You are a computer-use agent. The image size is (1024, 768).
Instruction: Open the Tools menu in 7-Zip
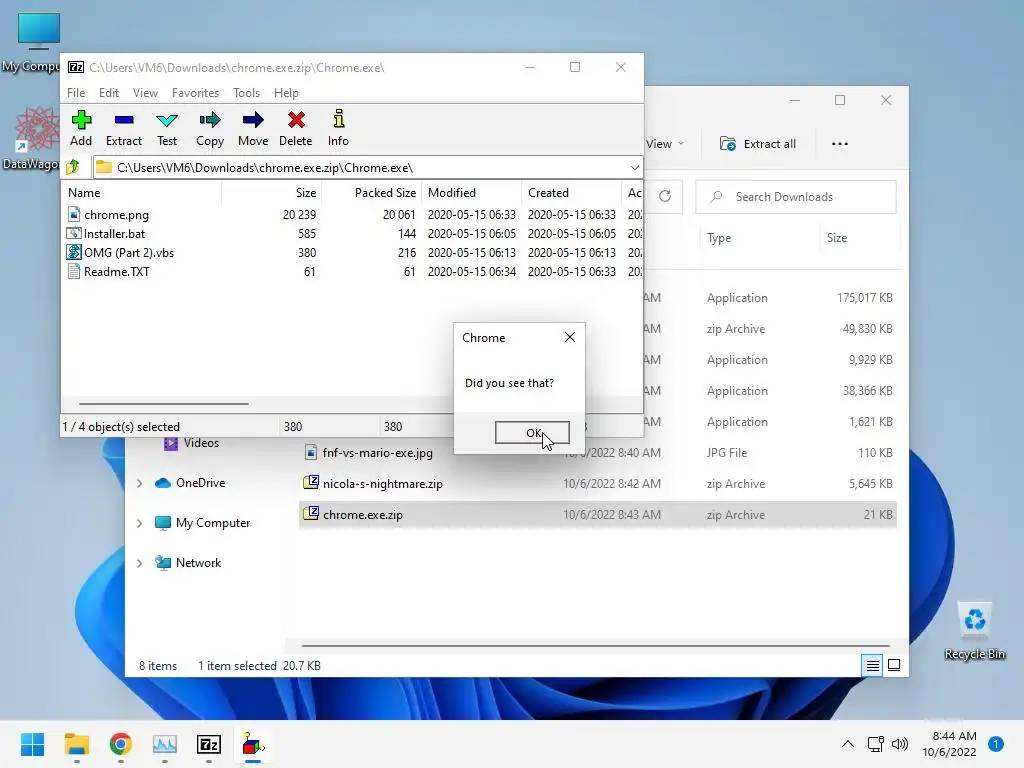246,93
